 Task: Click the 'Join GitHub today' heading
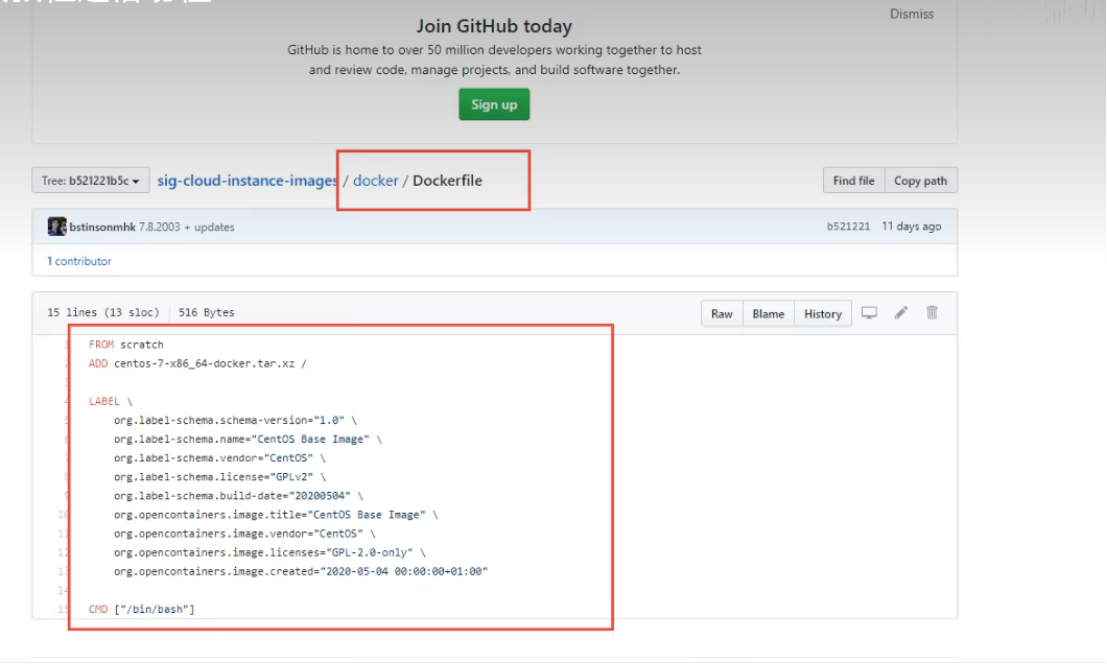[x=494, y=26]
